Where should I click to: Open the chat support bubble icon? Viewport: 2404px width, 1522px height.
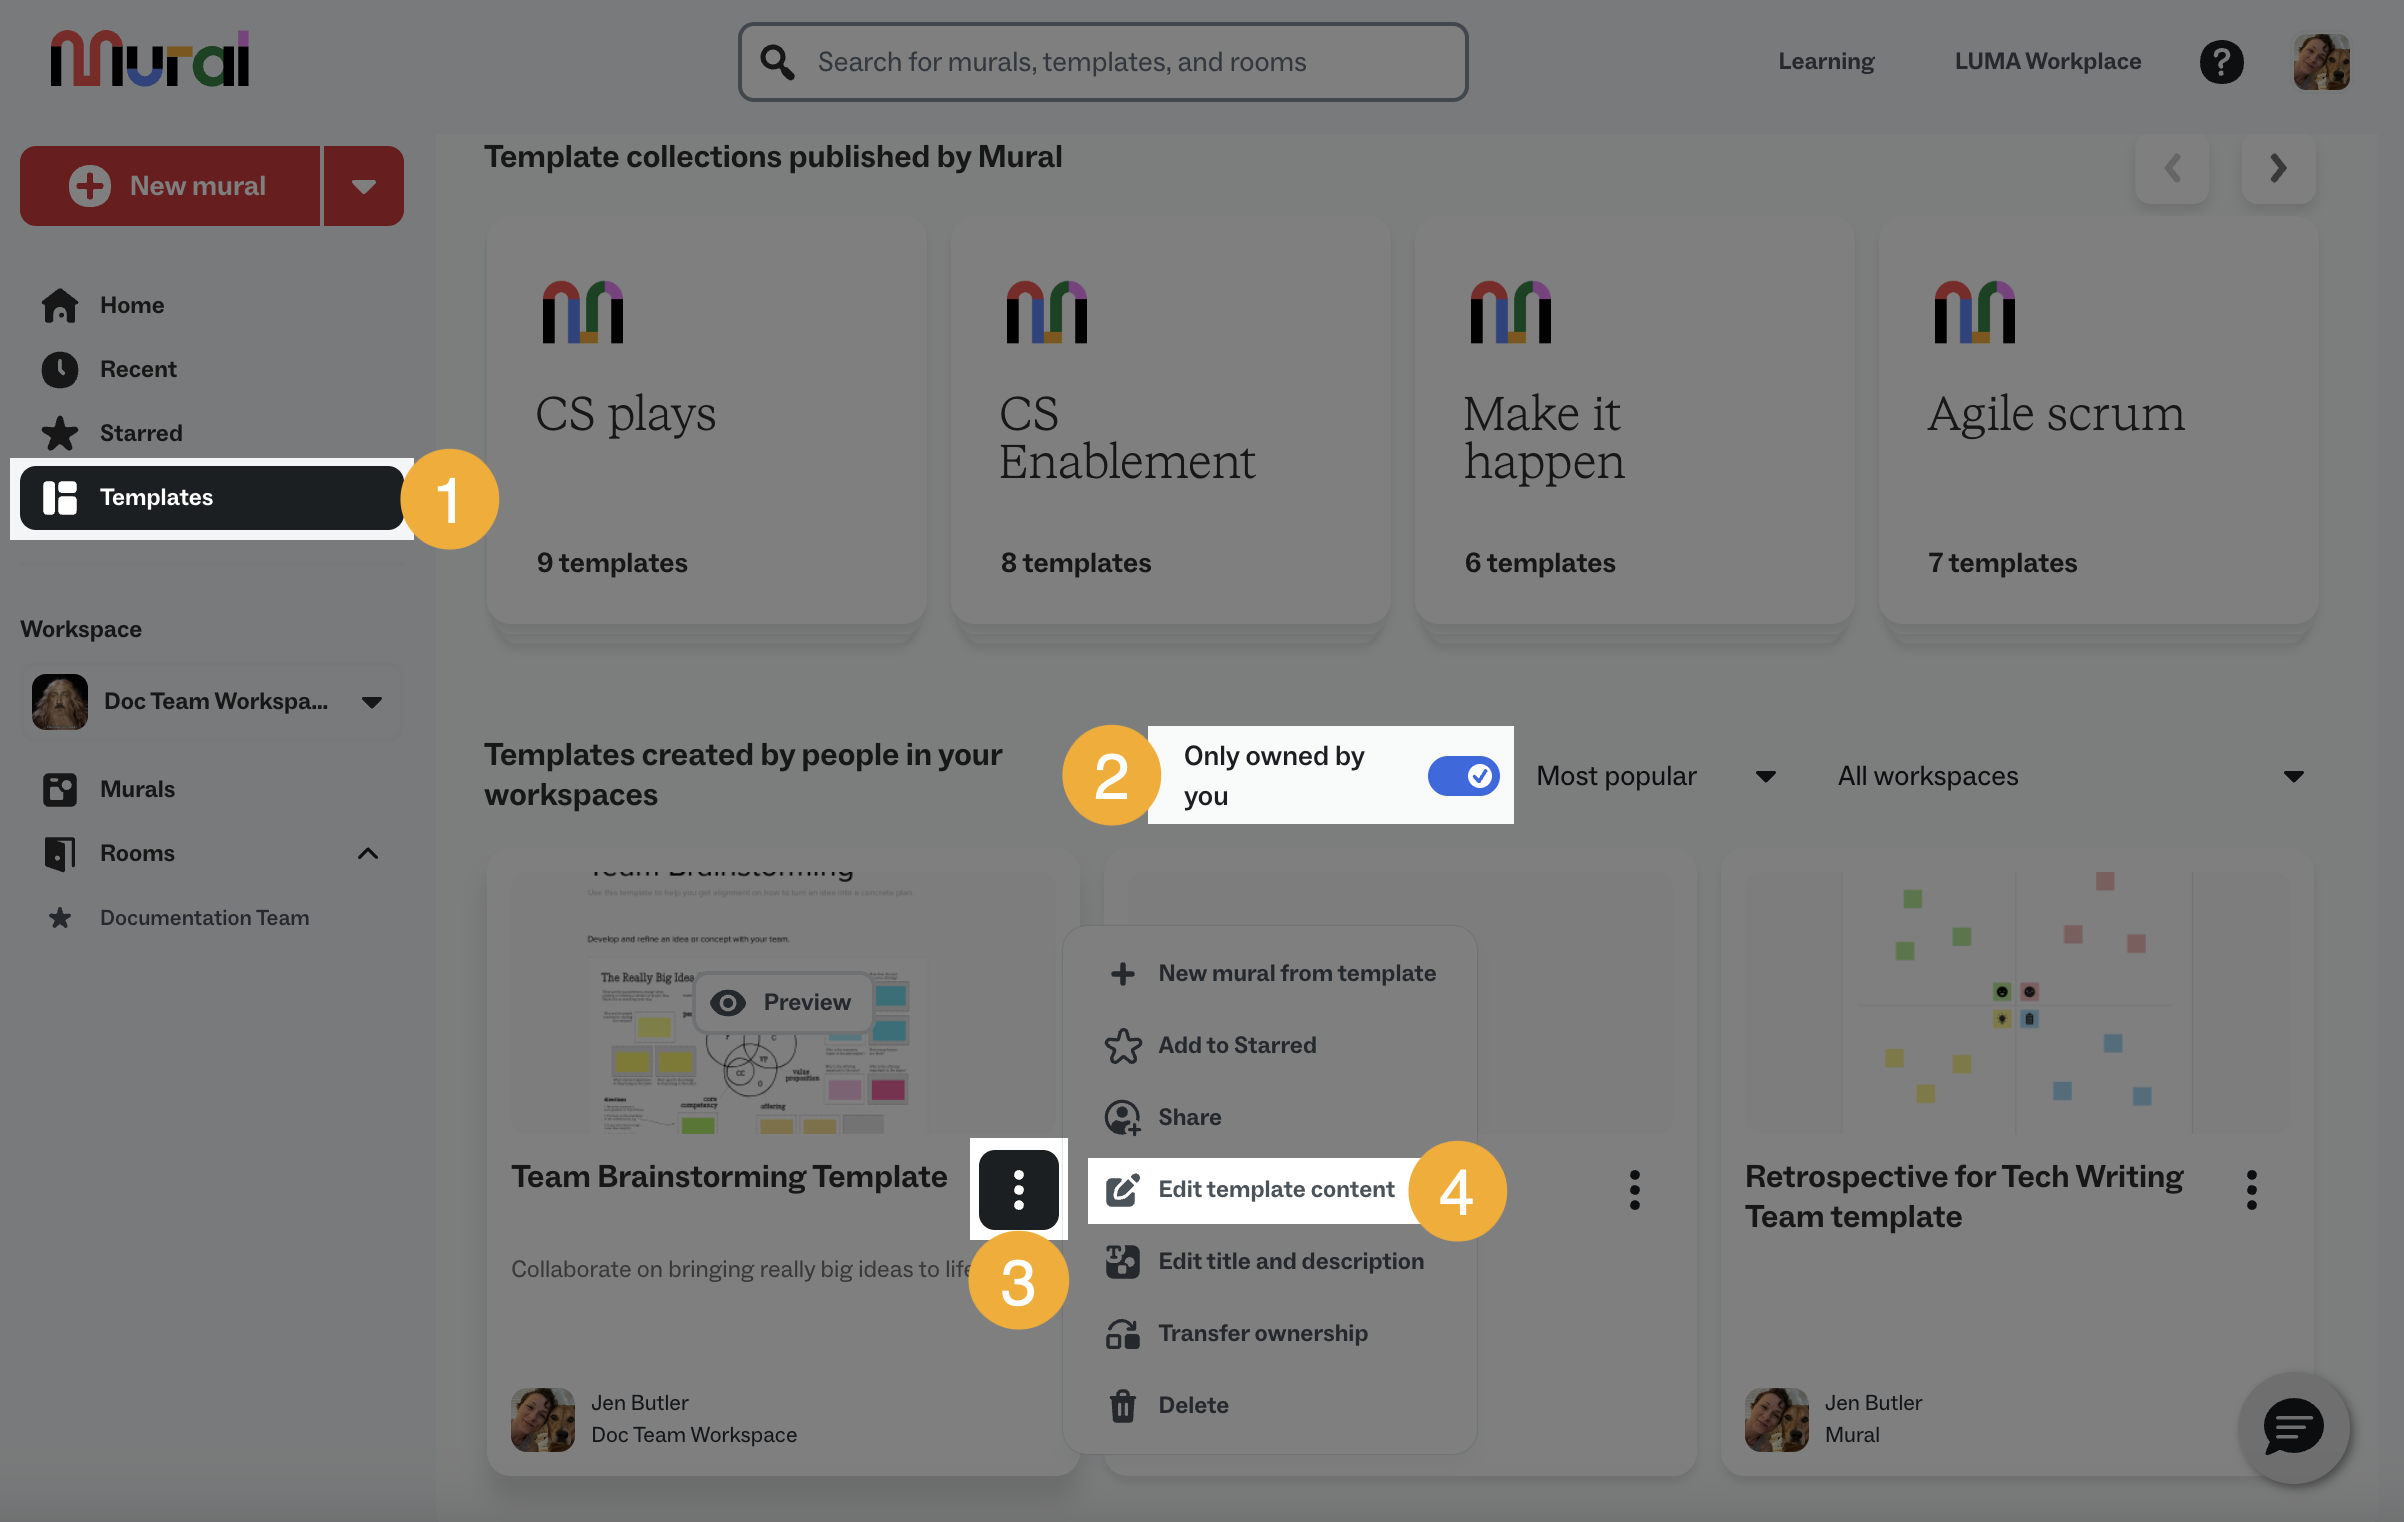point(2293,1427)
